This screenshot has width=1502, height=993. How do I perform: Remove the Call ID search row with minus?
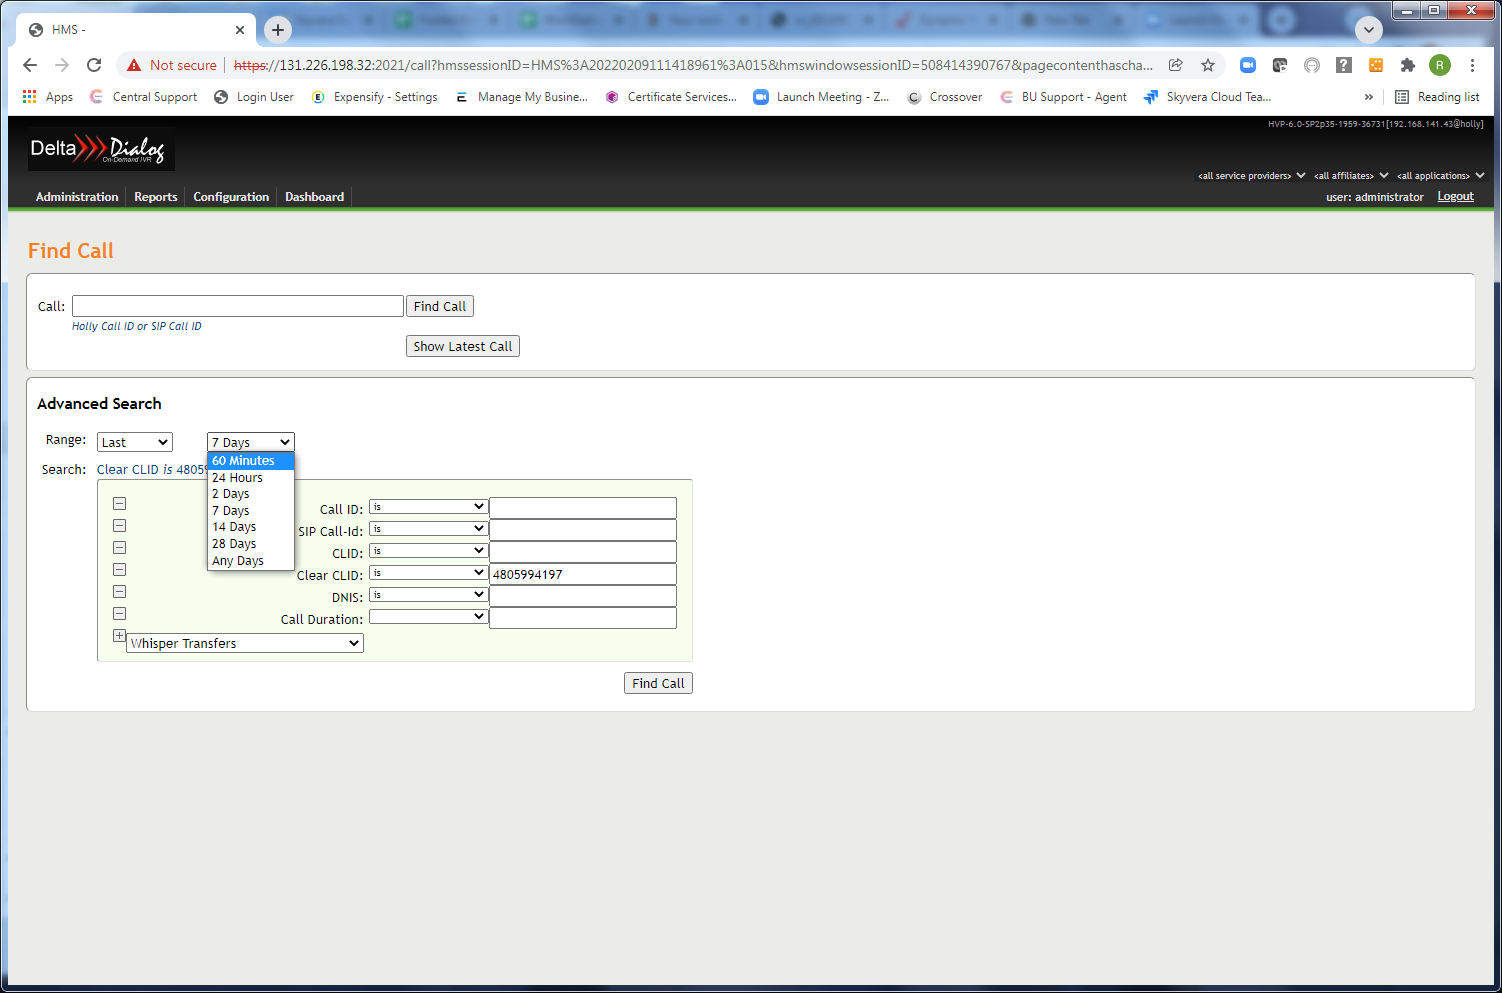click(119, 504)
